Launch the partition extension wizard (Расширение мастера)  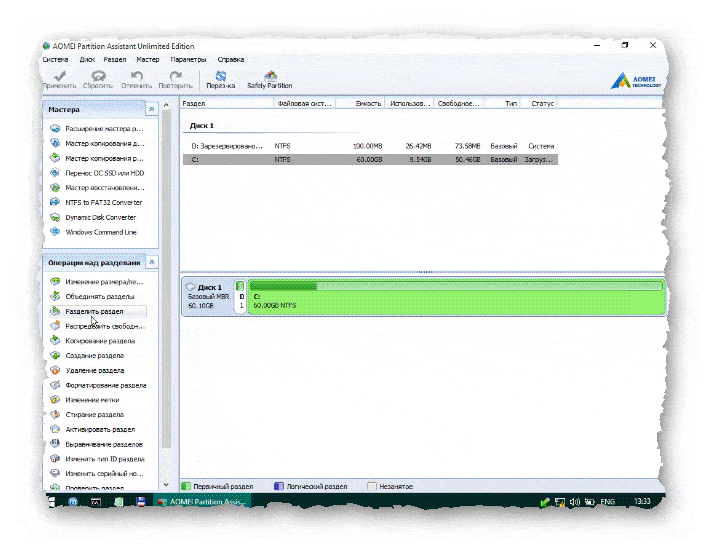click(x=97, y=129)
